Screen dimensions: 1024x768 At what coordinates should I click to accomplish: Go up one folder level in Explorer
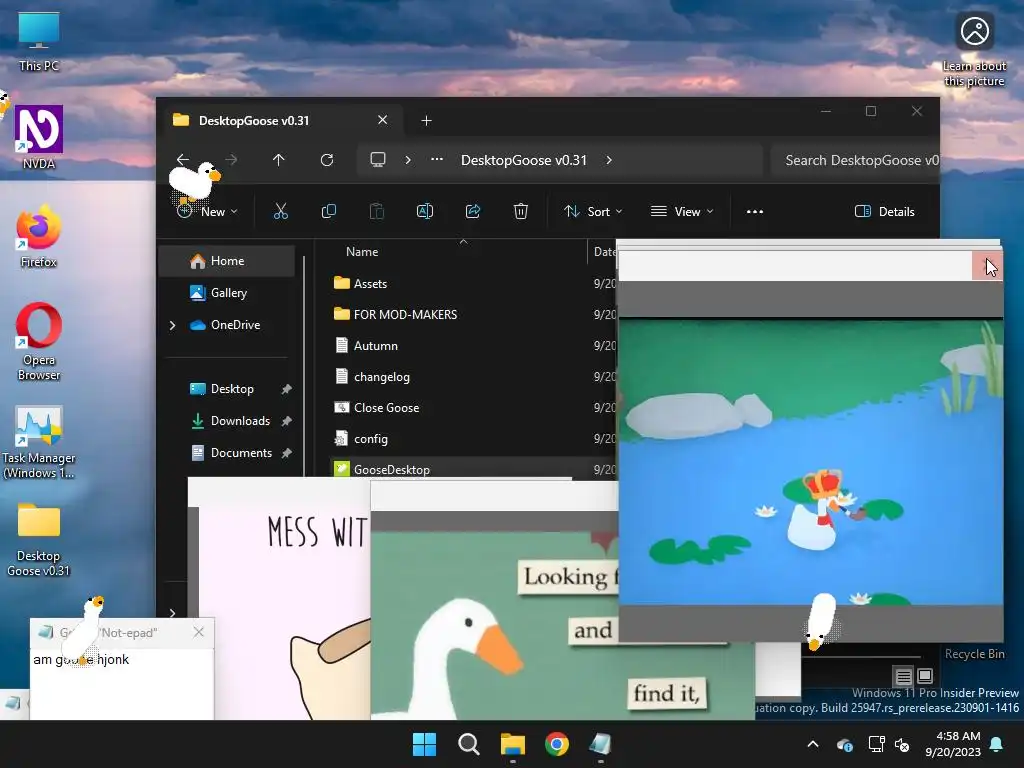tap(279, 160)
